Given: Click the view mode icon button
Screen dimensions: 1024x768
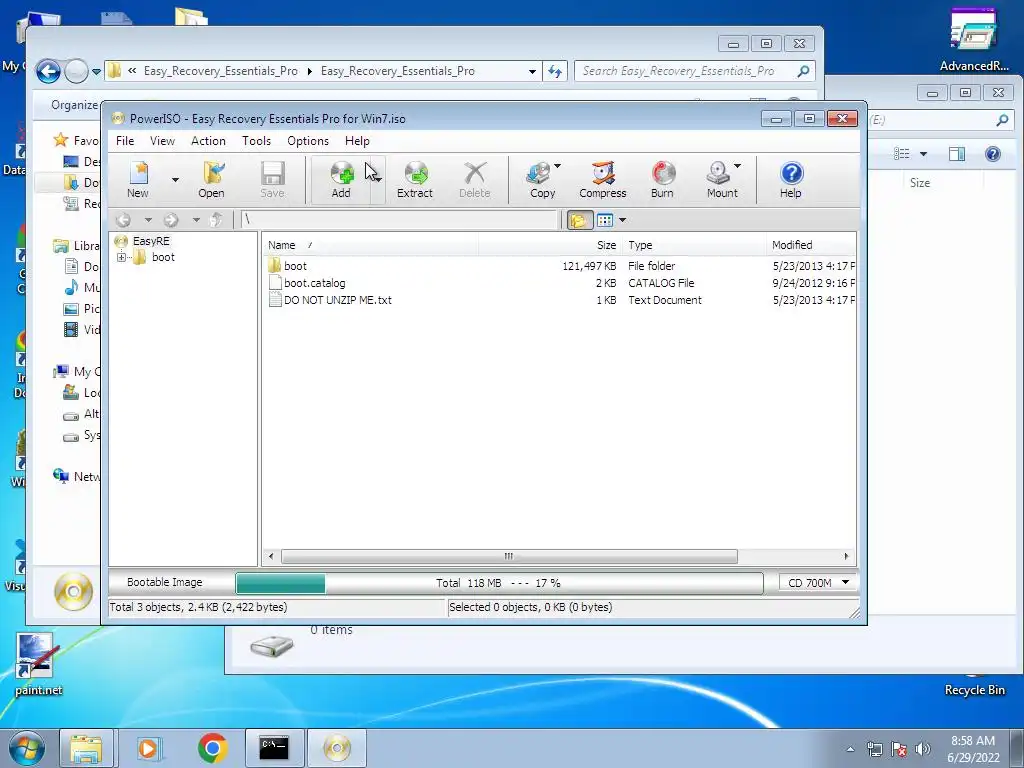Looking at the screenshot, I should pyautogui.click(x=605, y=220).
